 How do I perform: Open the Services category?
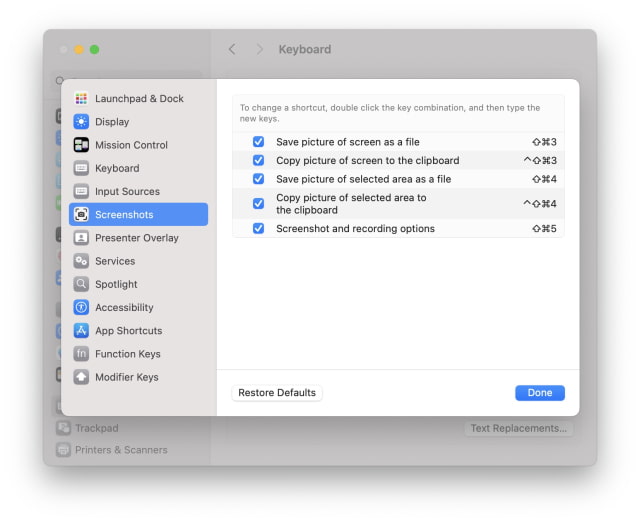[114, 261]
